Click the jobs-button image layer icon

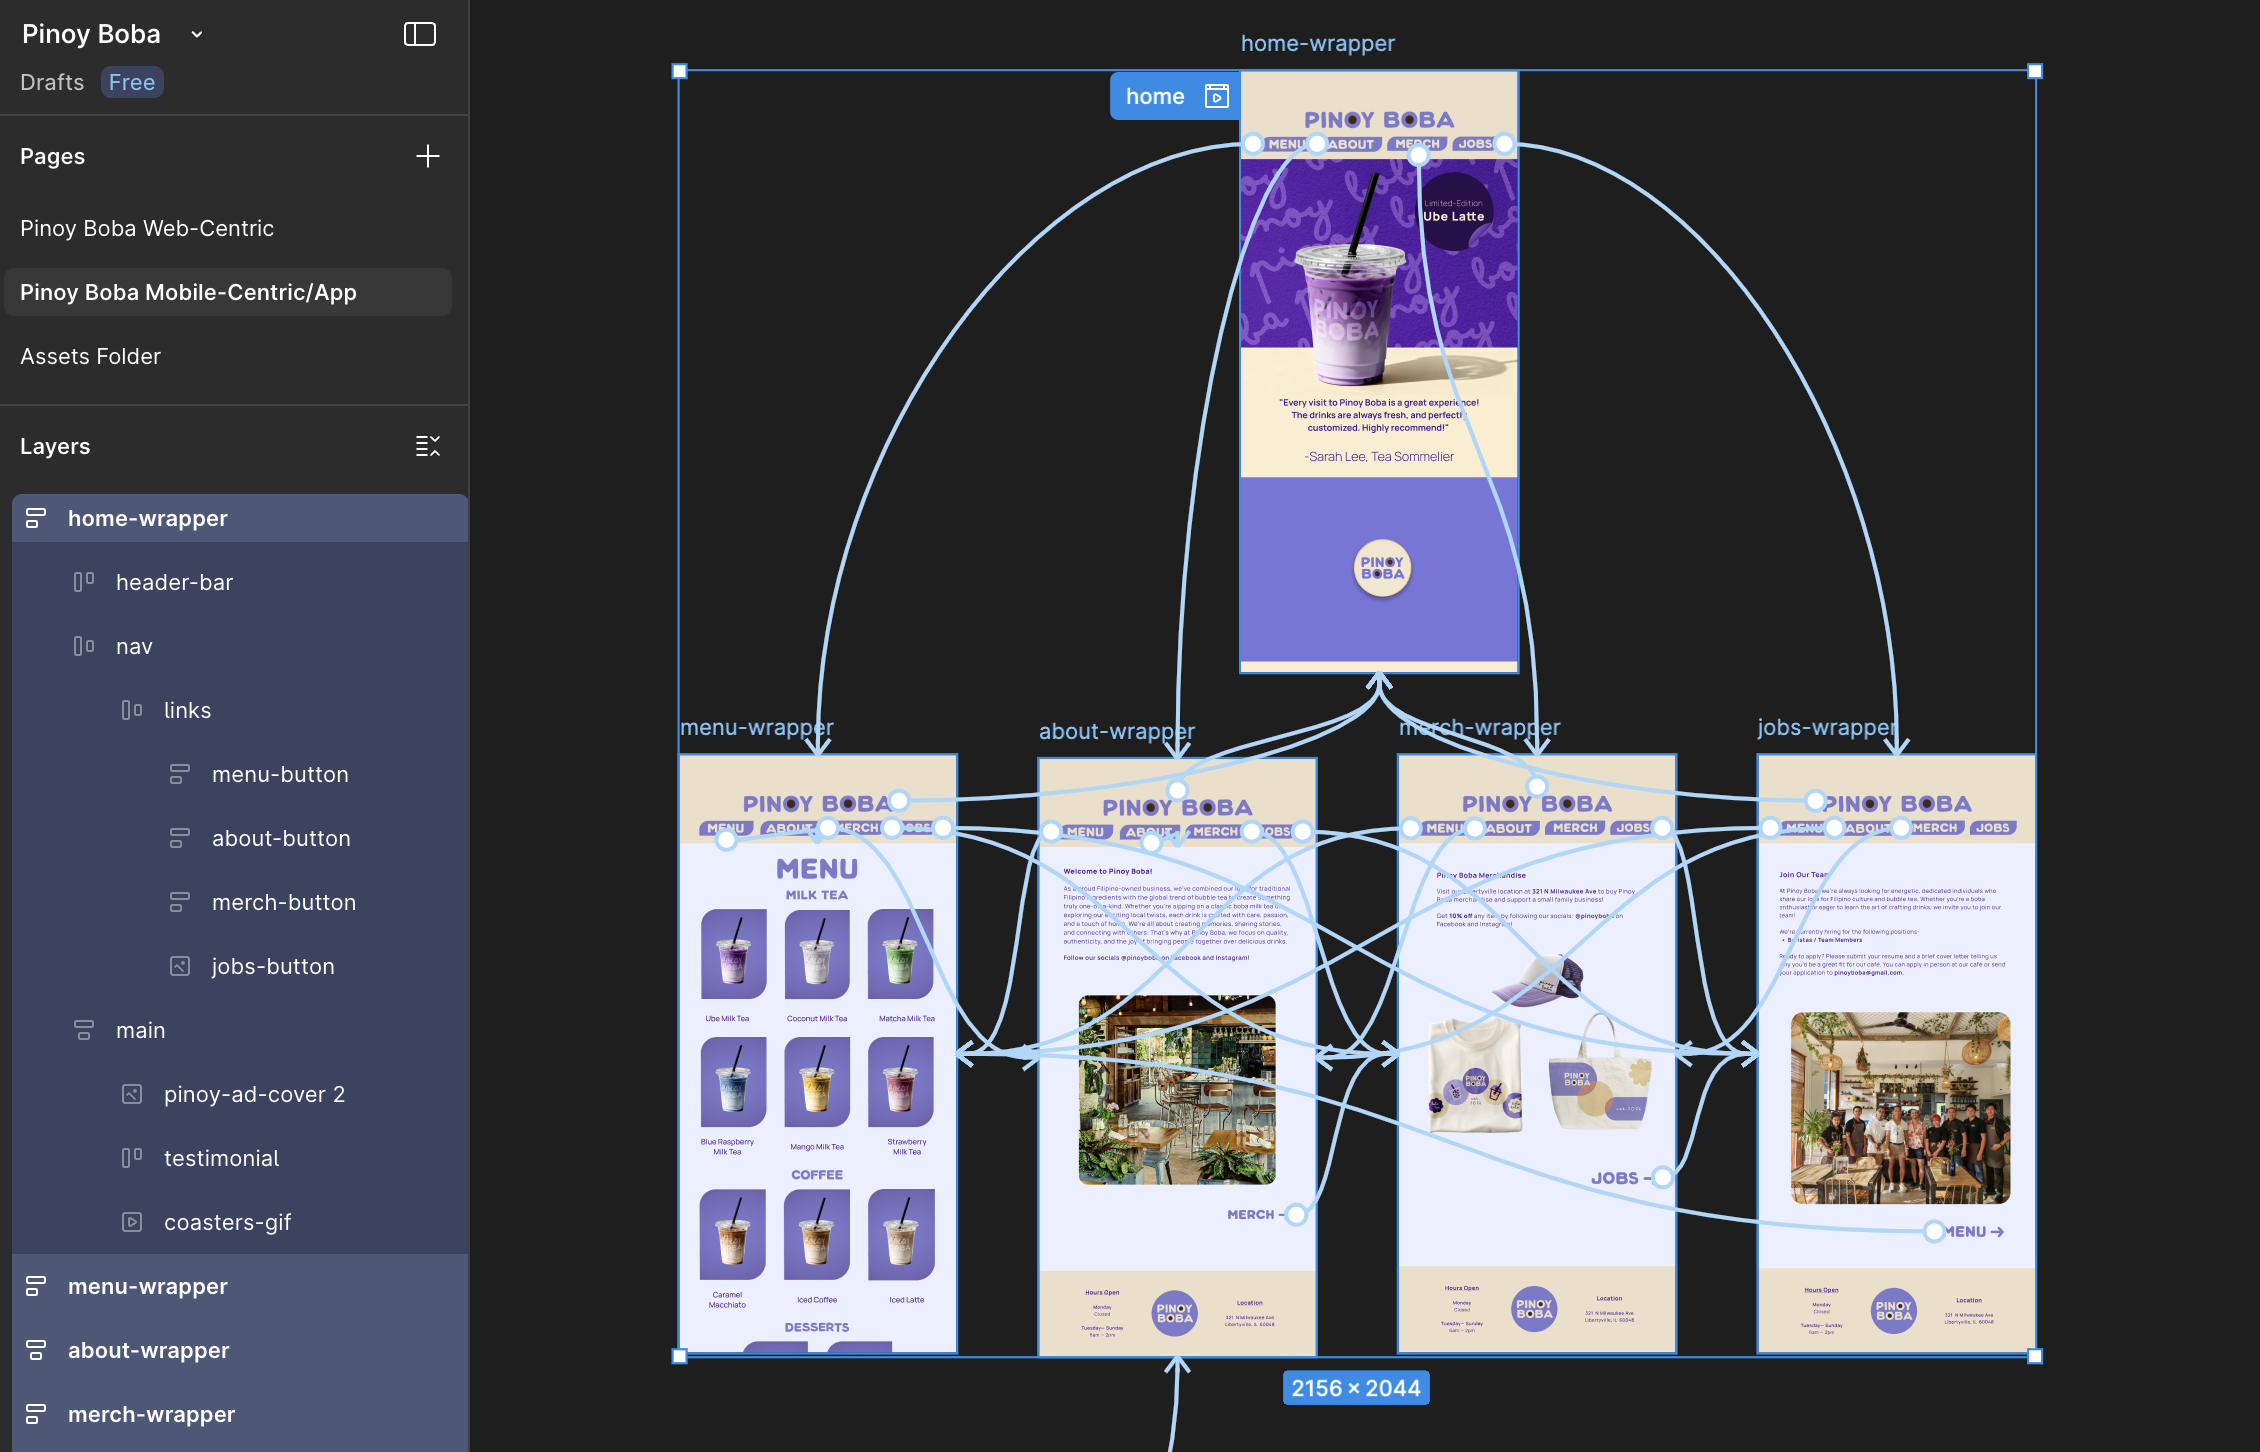coord(180,966)
